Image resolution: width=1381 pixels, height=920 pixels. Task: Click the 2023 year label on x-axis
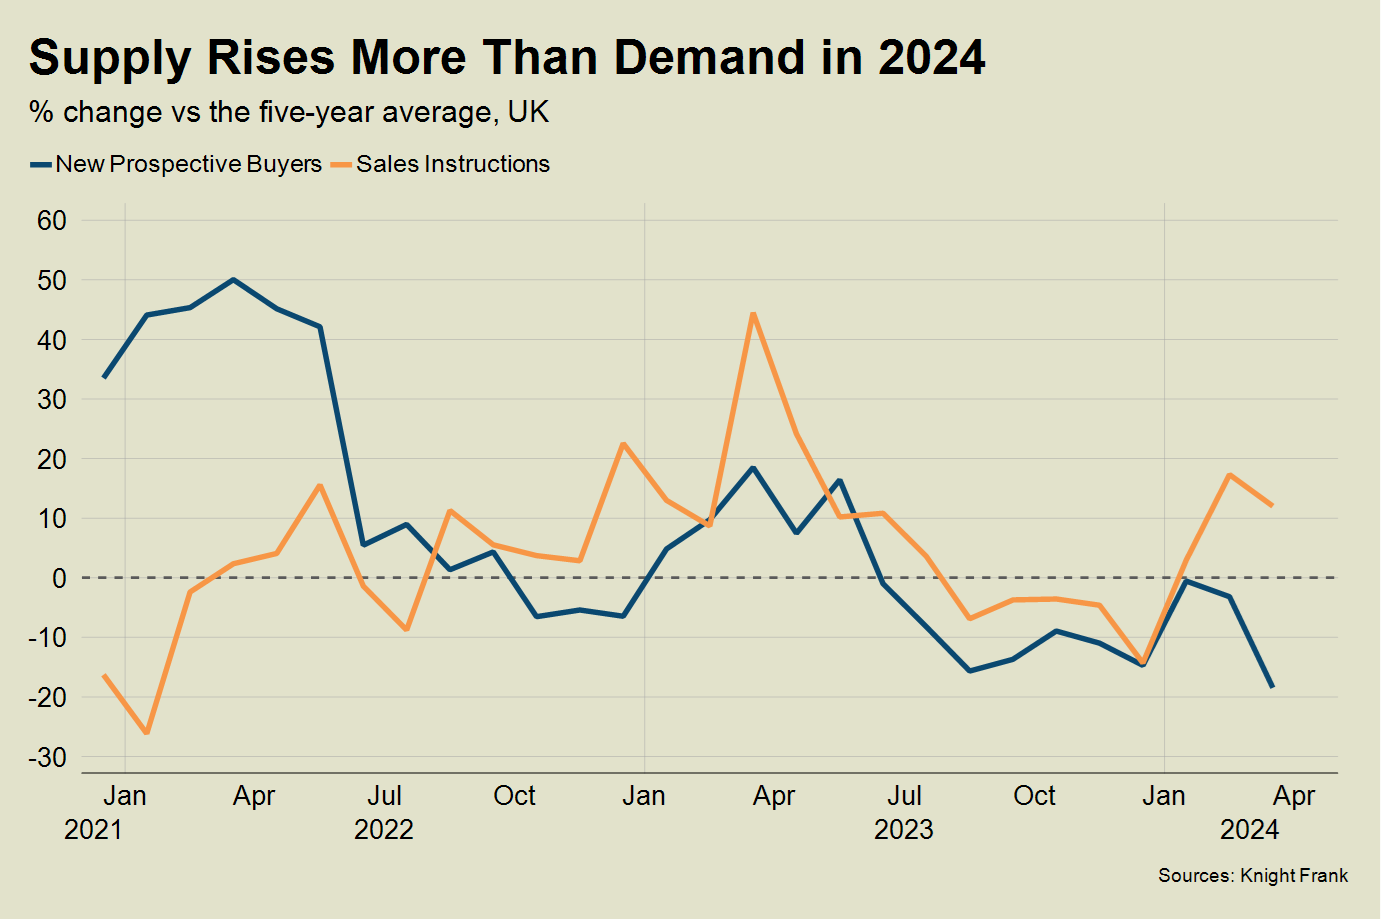(x=903, y=830)
